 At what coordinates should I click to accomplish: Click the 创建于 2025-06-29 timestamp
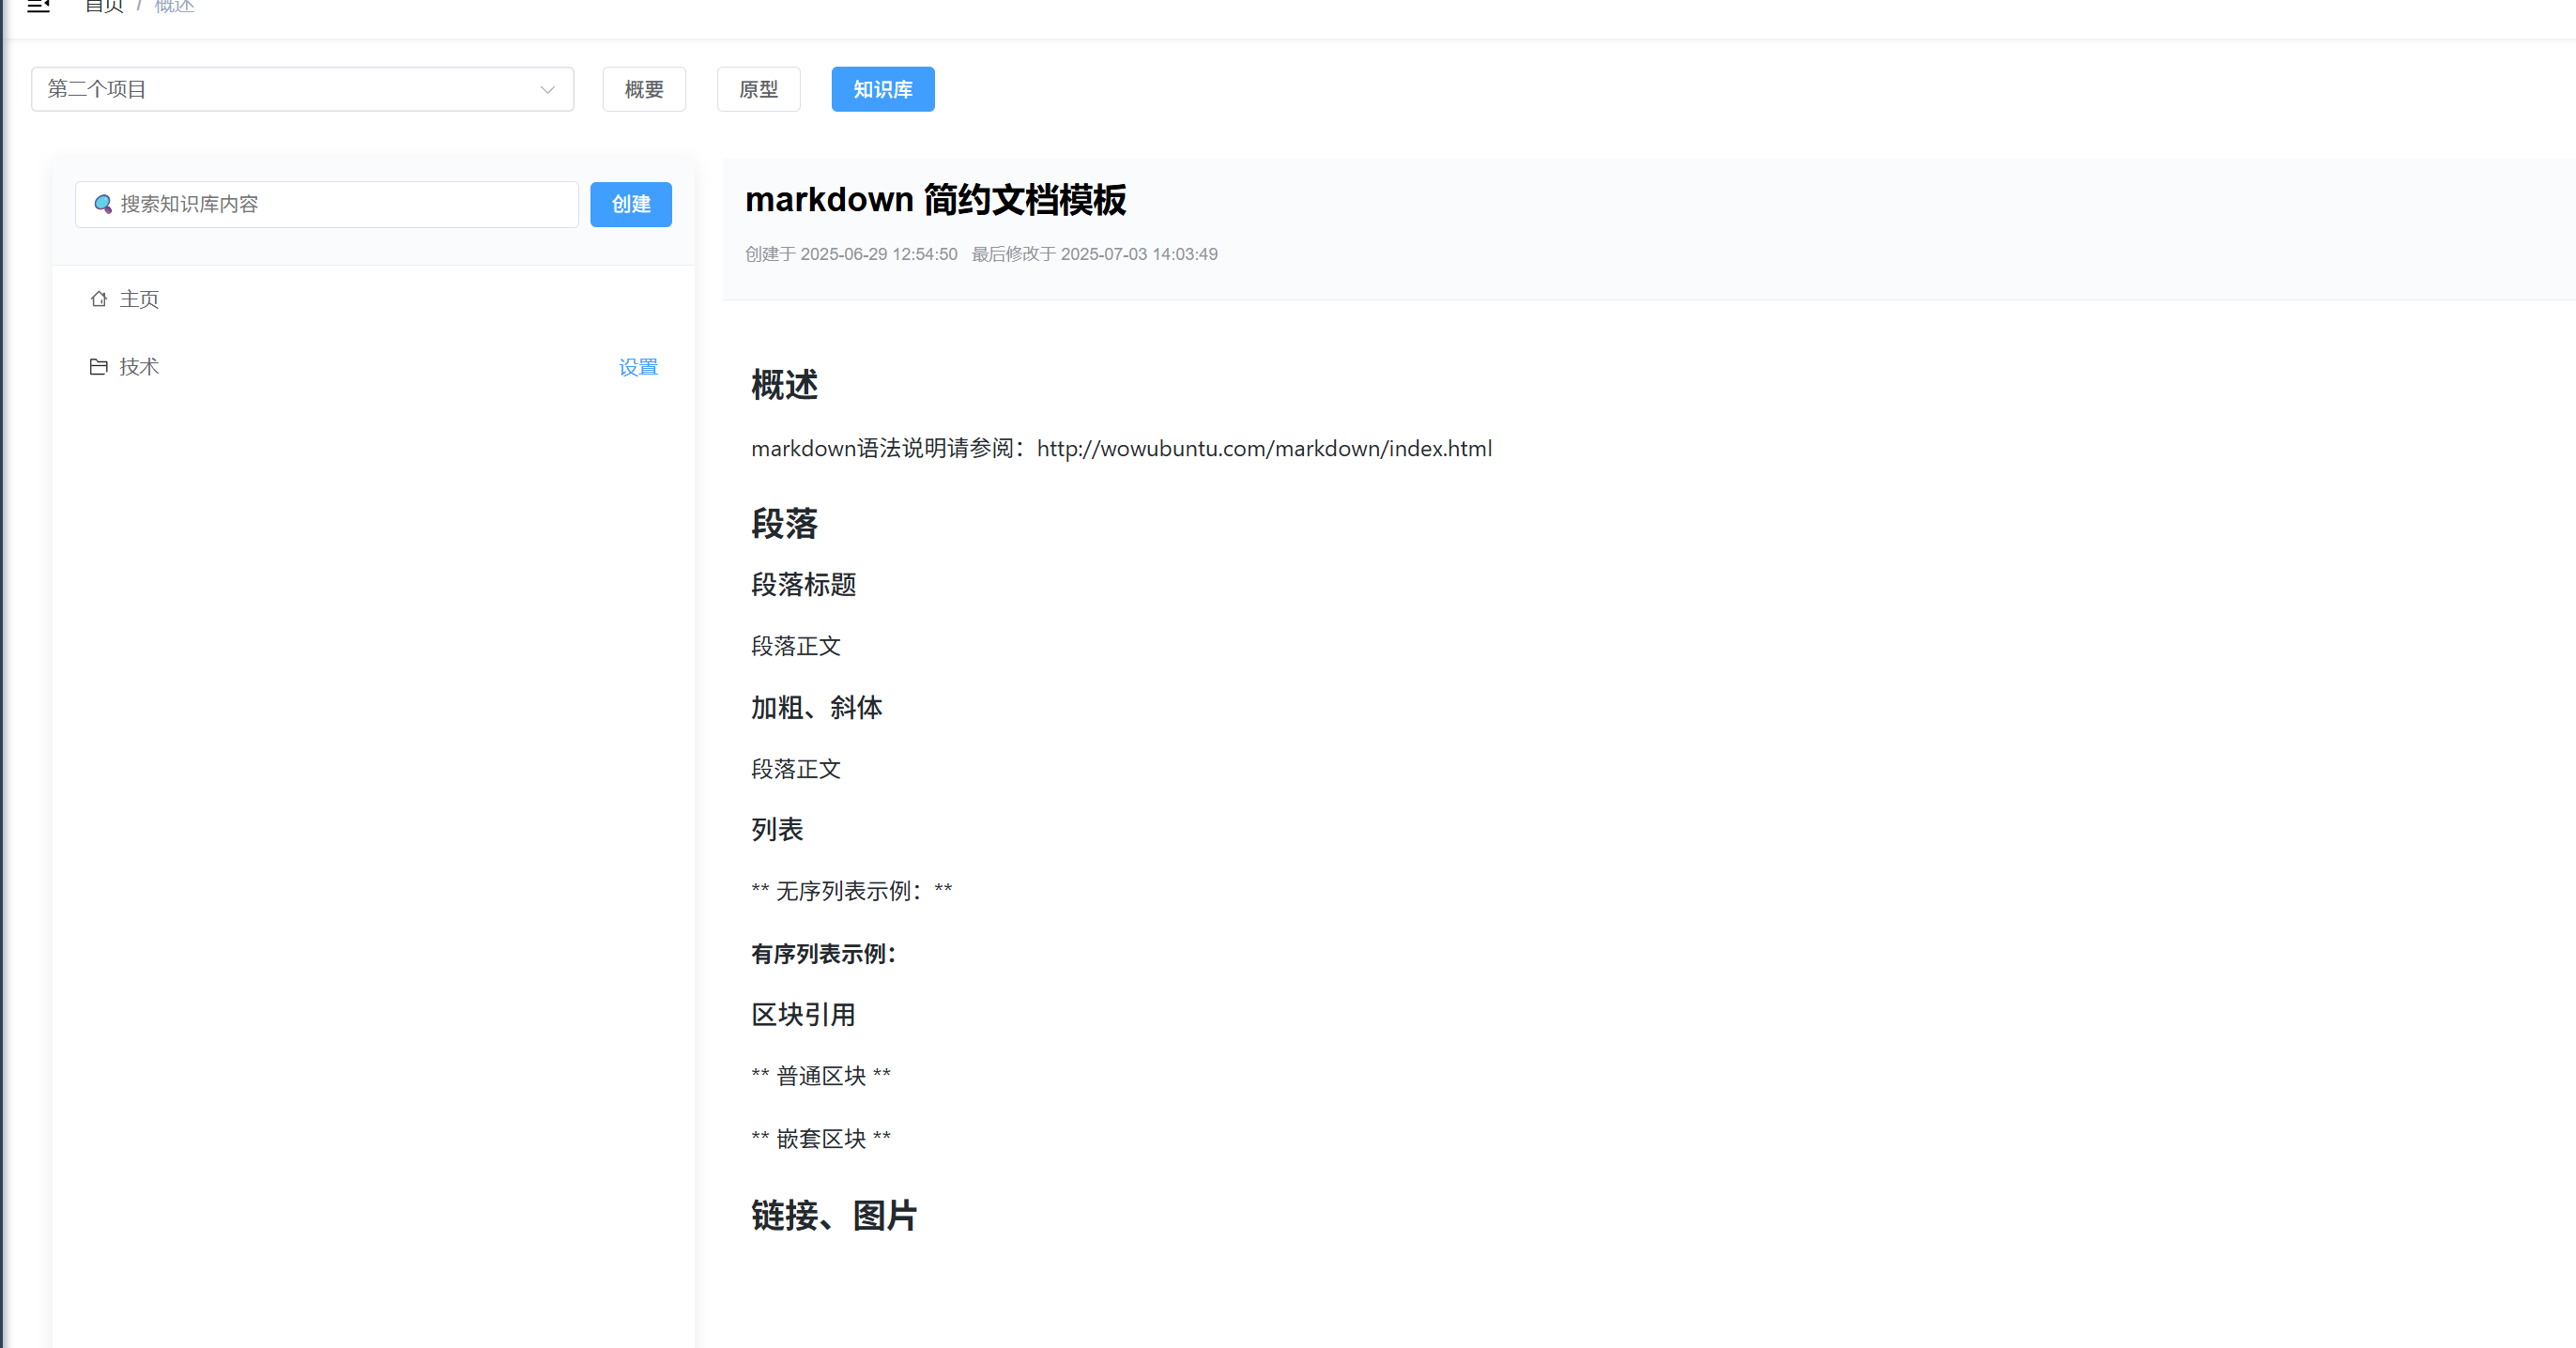coord(851,254)
